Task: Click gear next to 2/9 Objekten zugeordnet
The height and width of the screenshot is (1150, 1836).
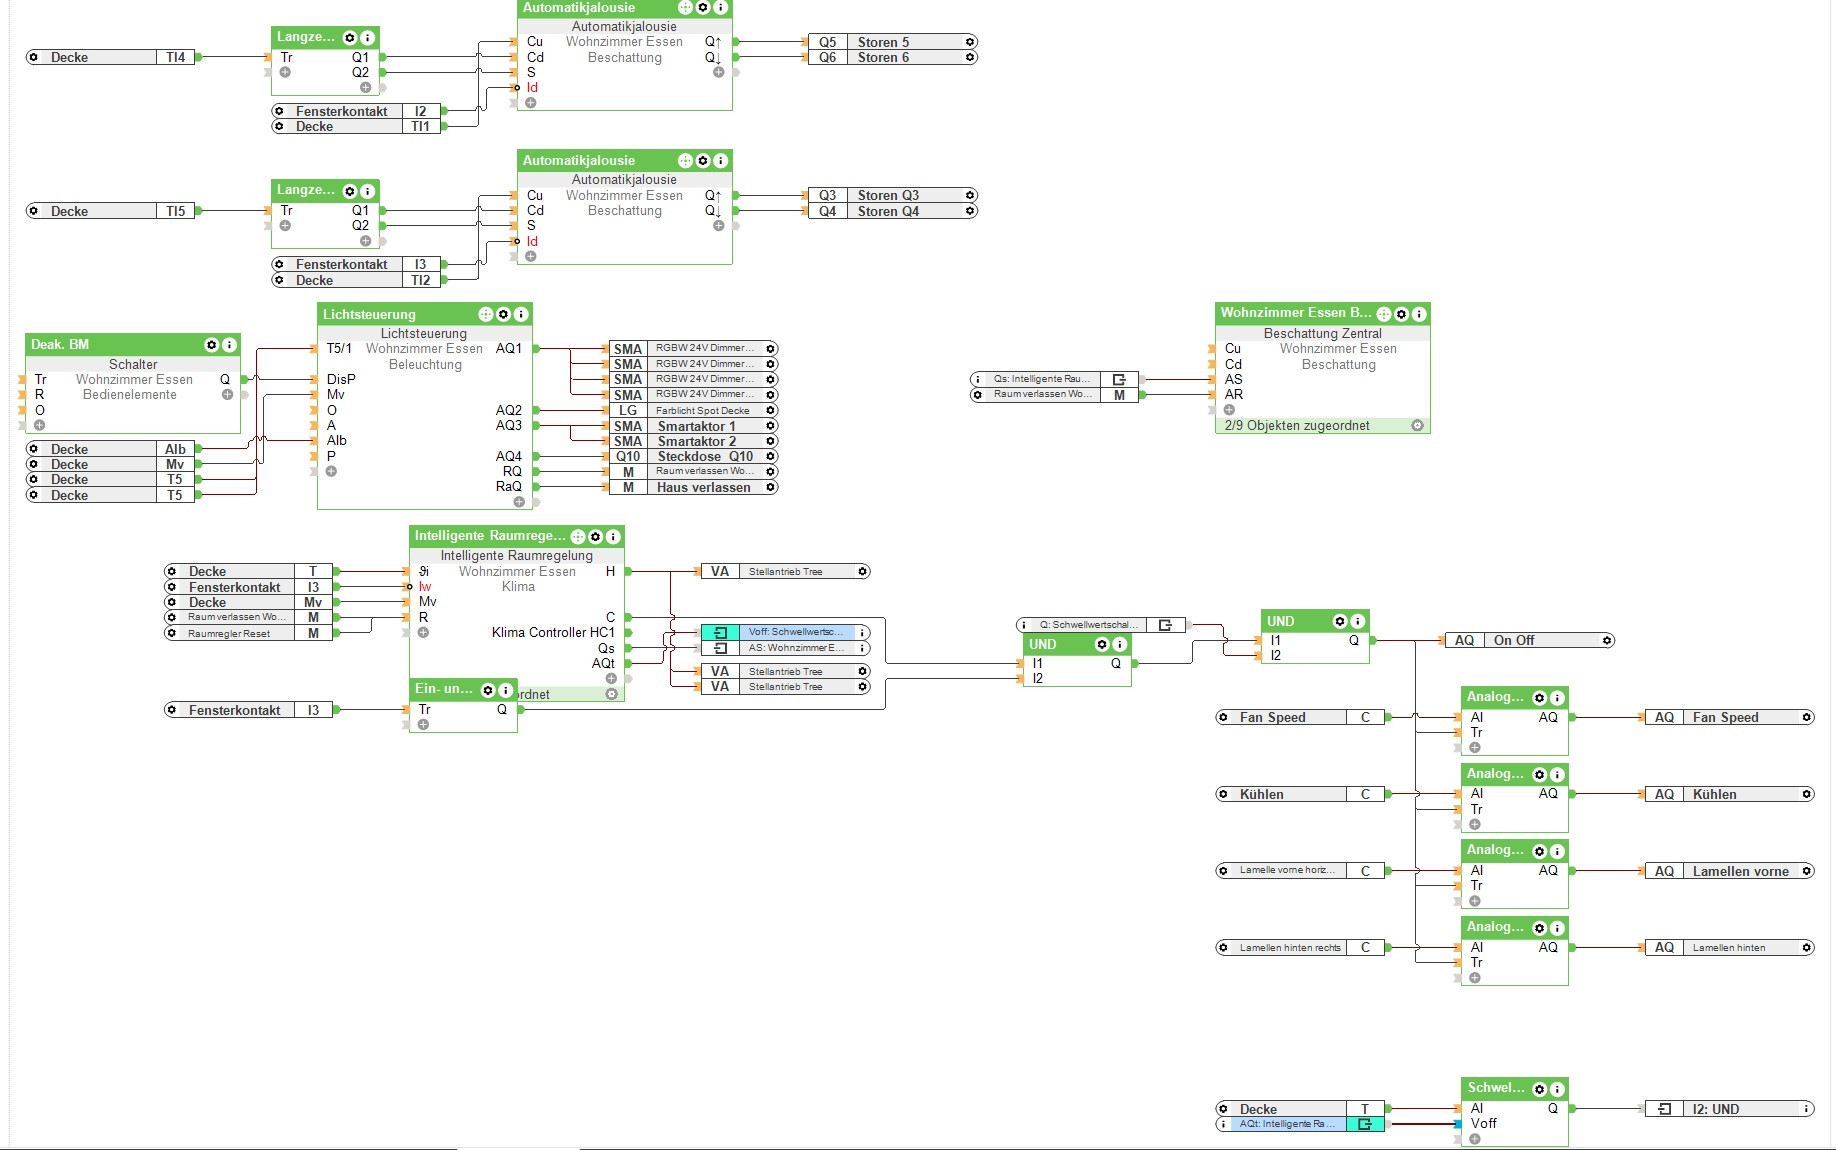Action: tap(1417, 426)
